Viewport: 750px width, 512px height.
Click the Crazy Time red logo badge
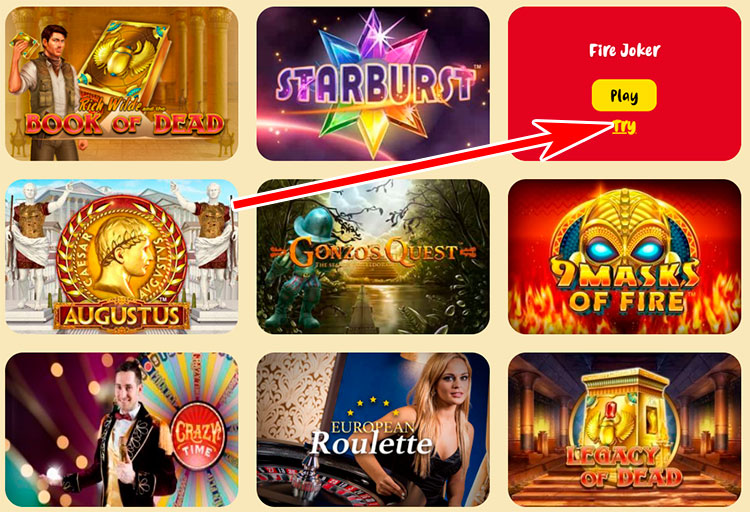coord(198,436)
